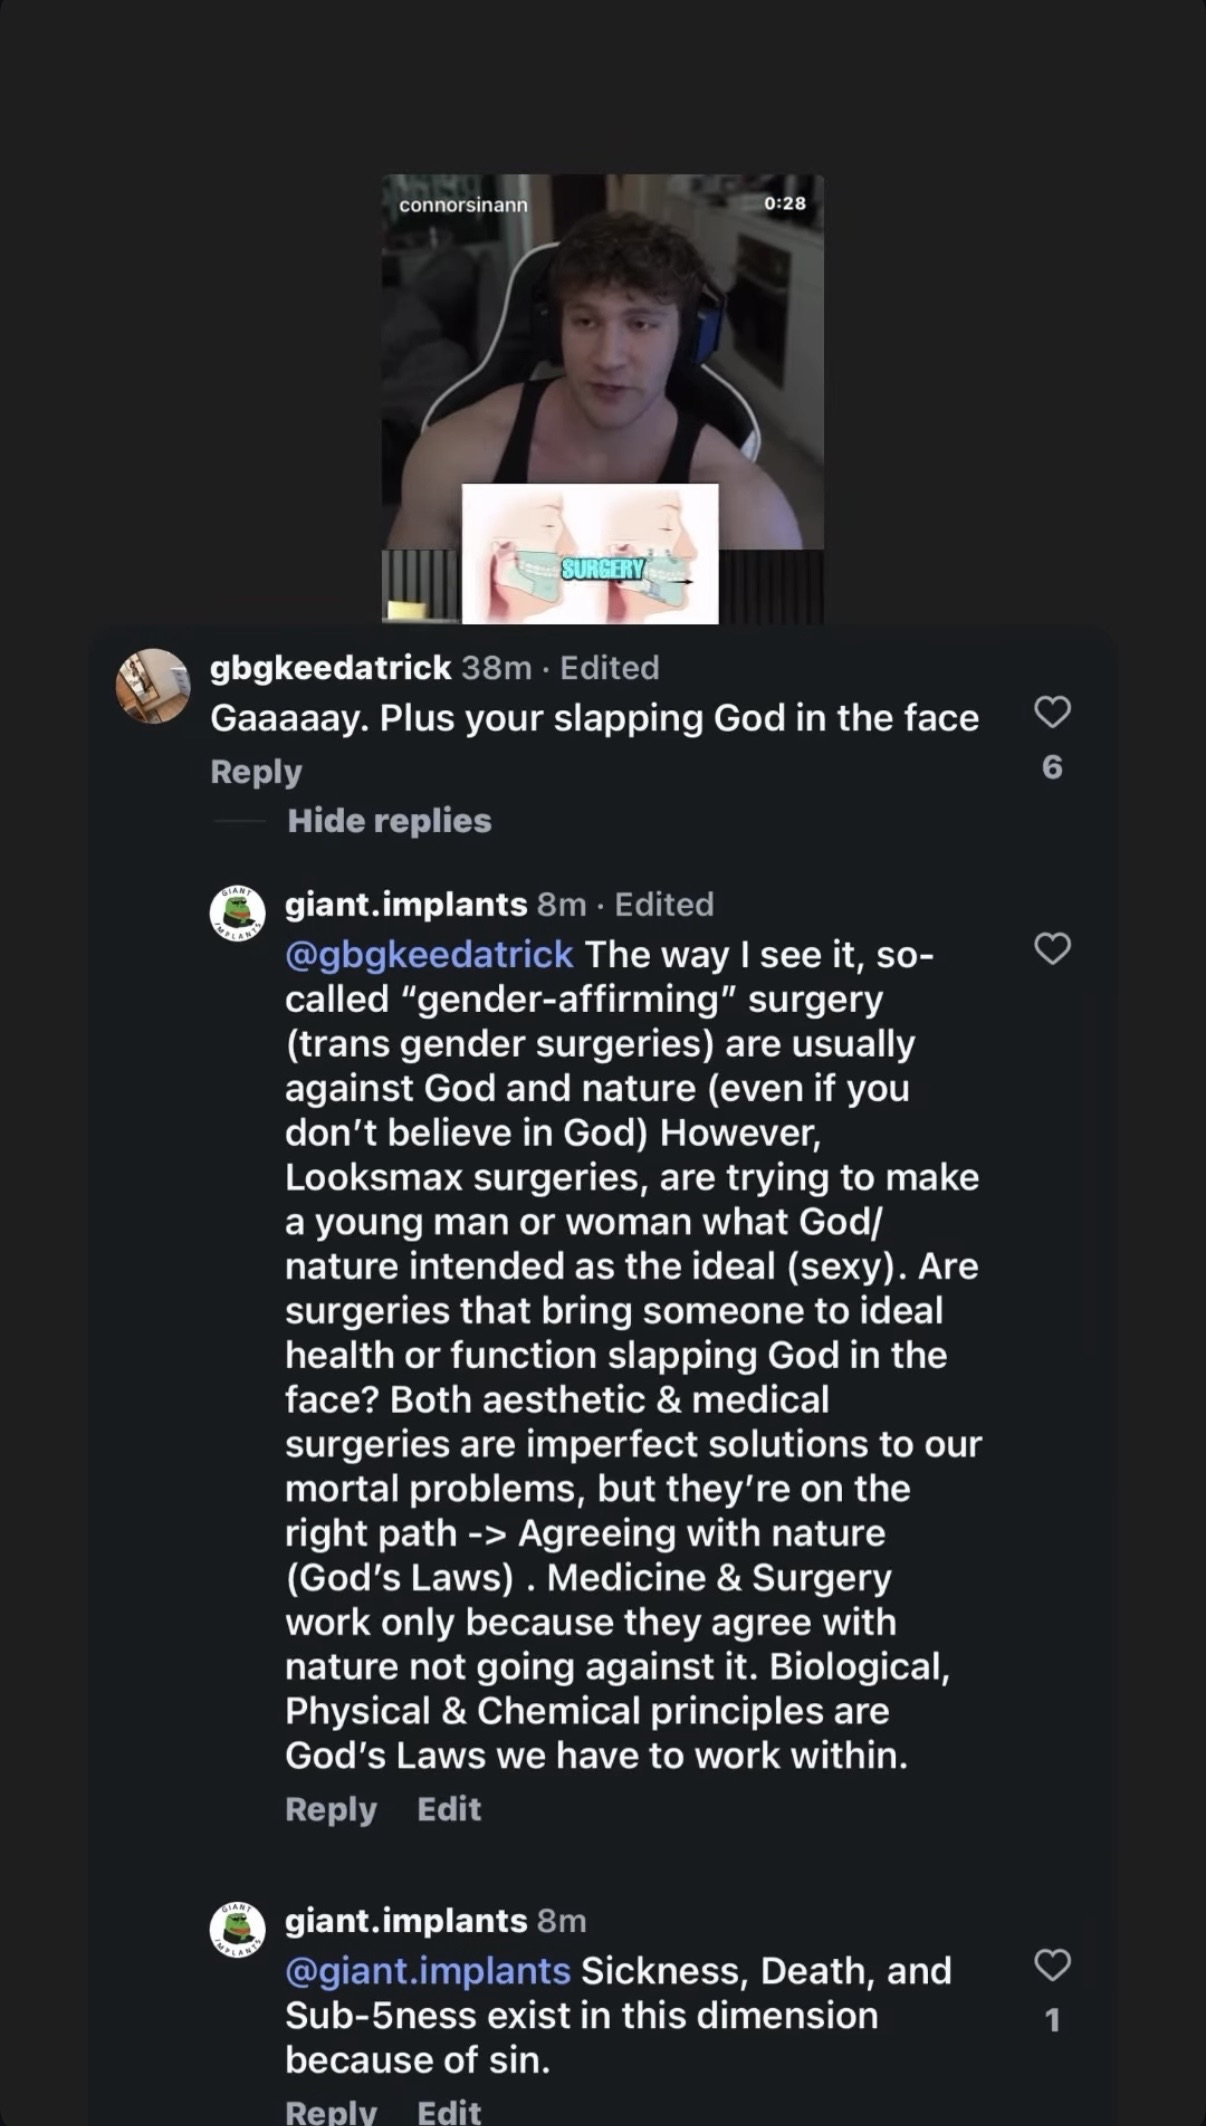Collapse the thread with Hide replies
Screen dimensions: 1206x2126
click(389, 821)
